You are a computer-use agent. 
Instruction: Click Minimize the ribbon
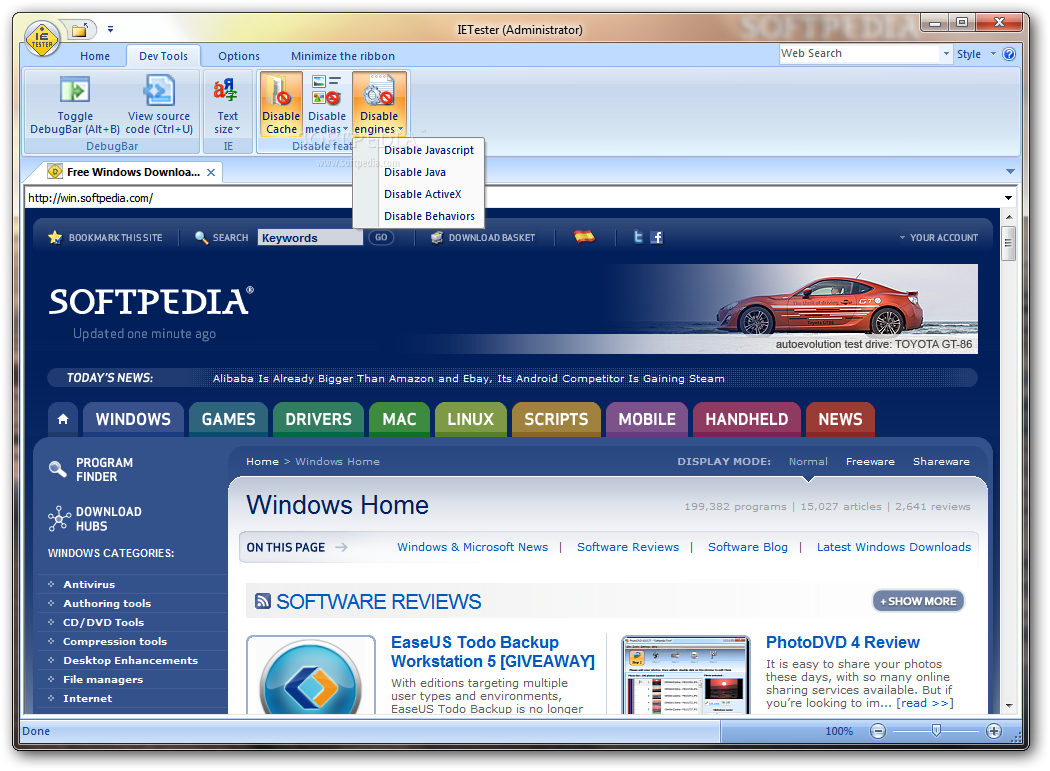(343, 56)
